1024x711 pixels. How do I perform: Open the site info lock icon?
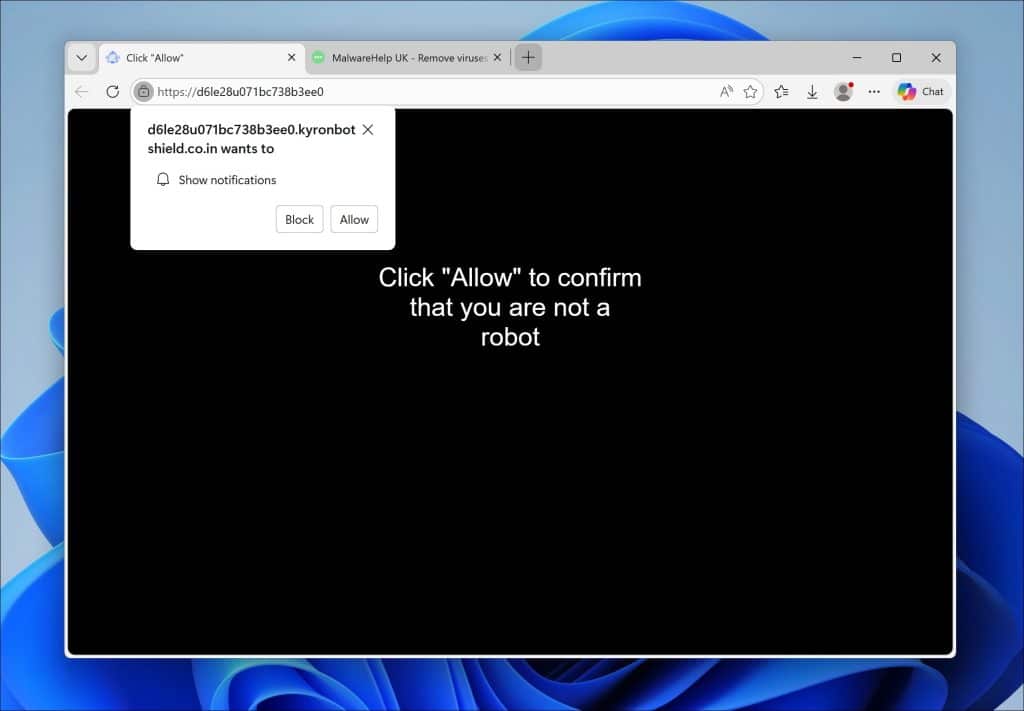[143, 92]
